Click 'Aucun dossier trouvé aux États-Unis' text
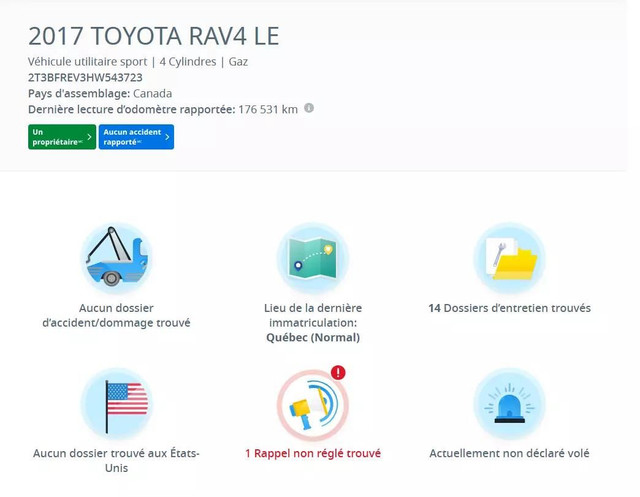This screenshot has width=640, height=497. (x=116, y=461)
